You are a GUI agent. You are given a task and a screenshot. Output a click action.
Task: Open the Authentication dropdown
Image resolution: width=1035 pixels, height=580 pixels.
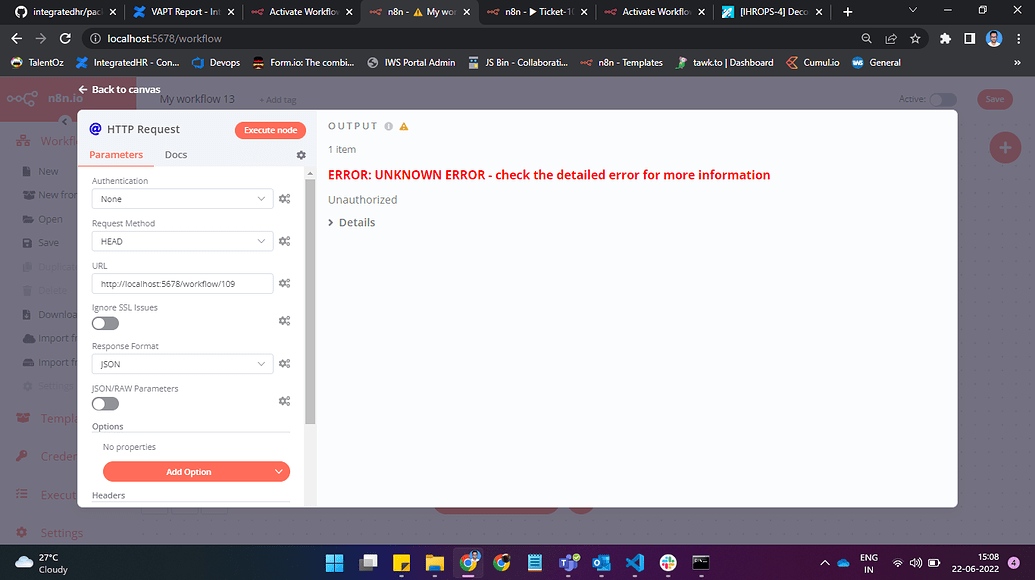point(181,198)
